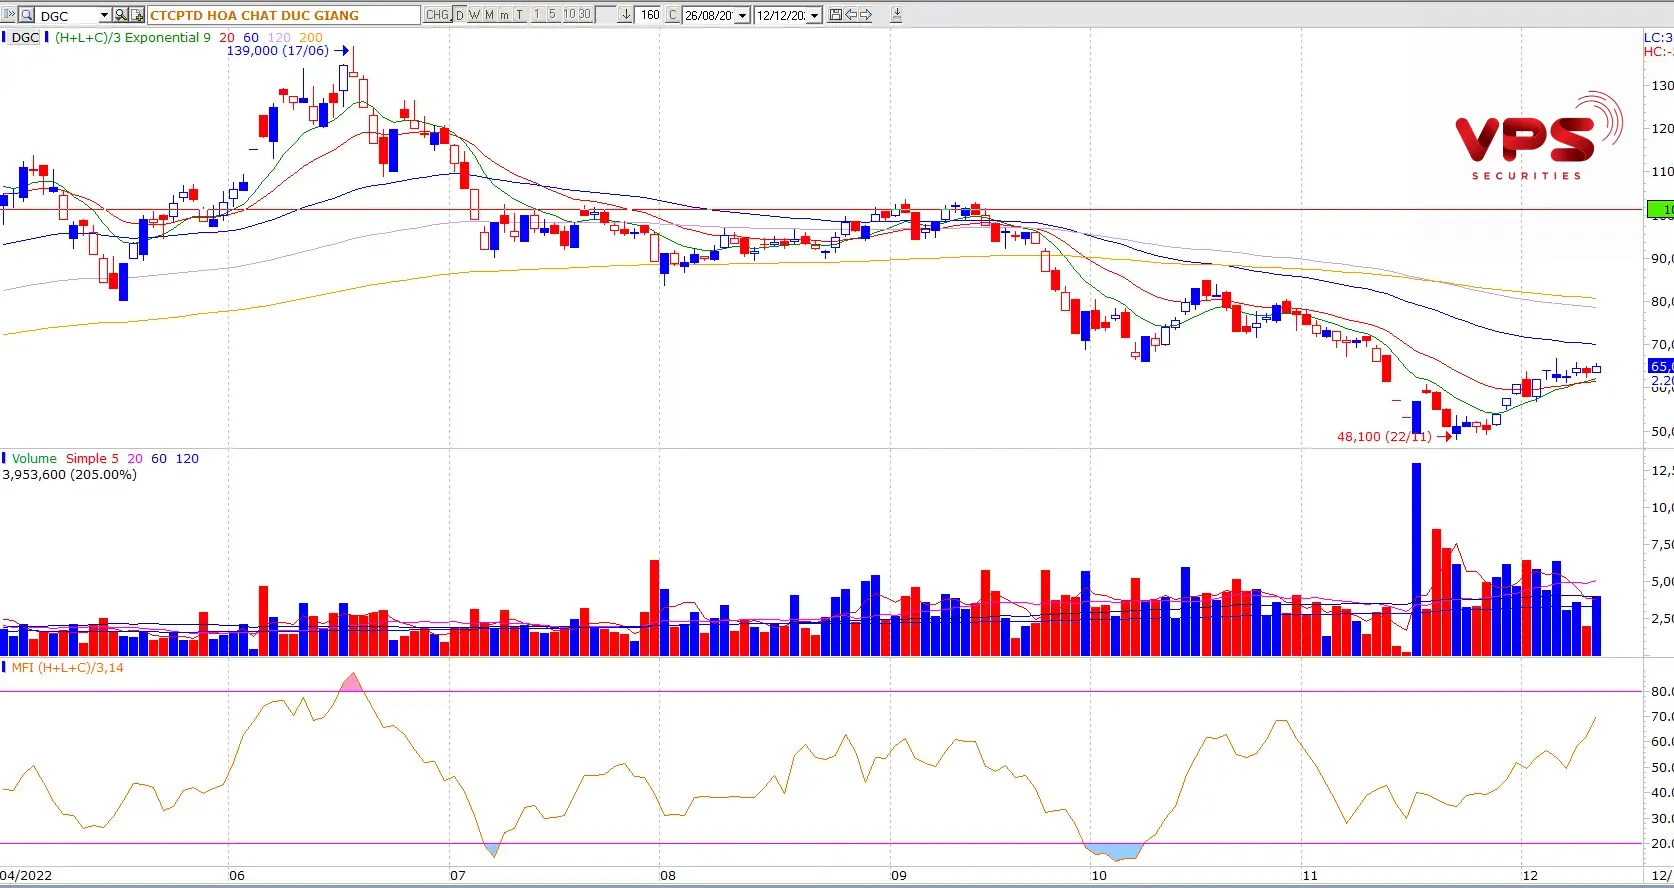Open the end date 12/12 dropdown
1674x888 pixels.
pos(815,16)
